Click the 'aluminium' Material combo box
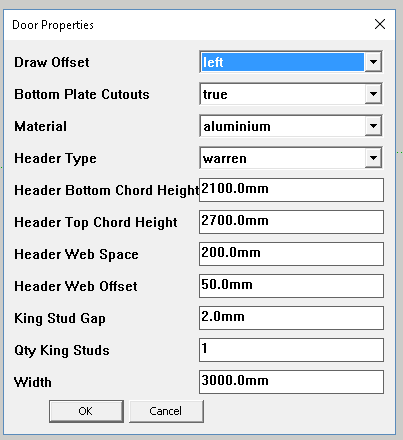Image resolution: width=403 pixels, height=440 pixels. 291,126
